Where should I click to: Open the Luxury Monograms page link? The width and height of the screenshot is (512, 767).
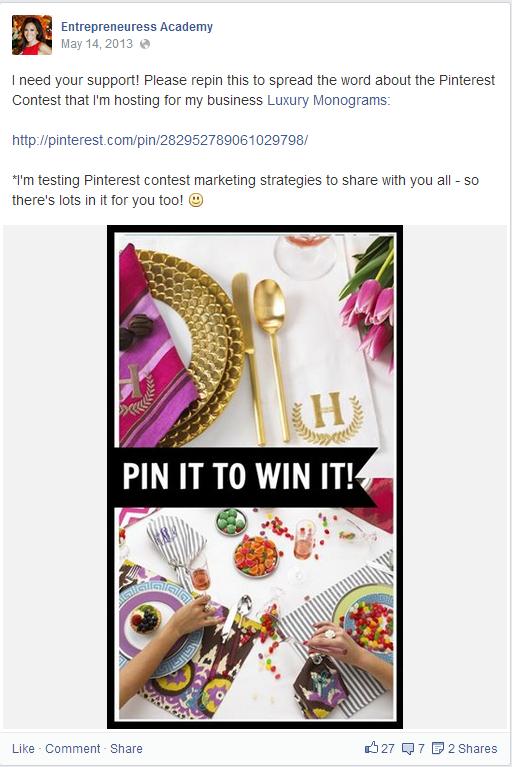tap(328, 100)
